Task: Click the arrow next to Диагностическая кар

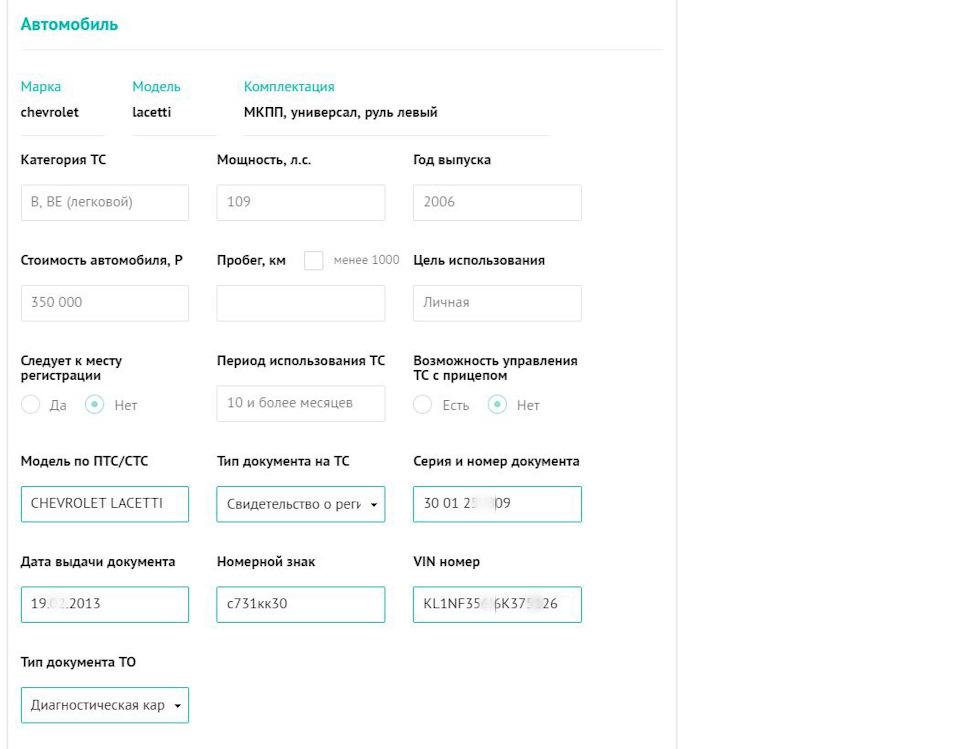Action: point(178,706)
